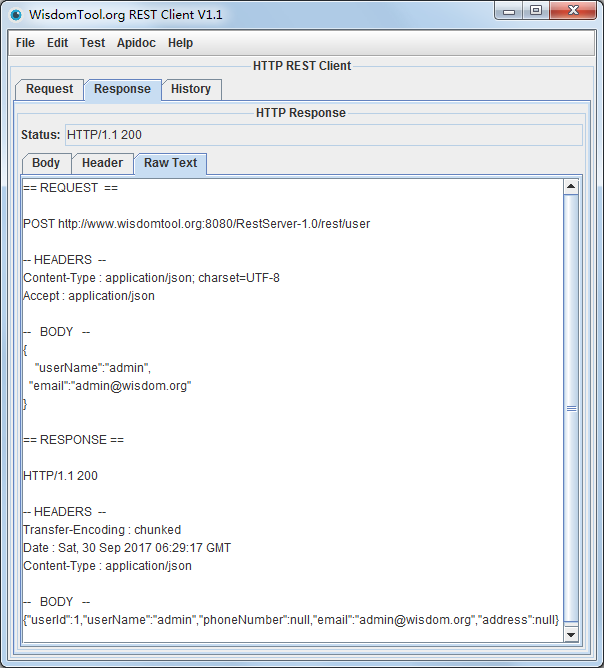Maximize the REST Client window

tap(536, 11)
